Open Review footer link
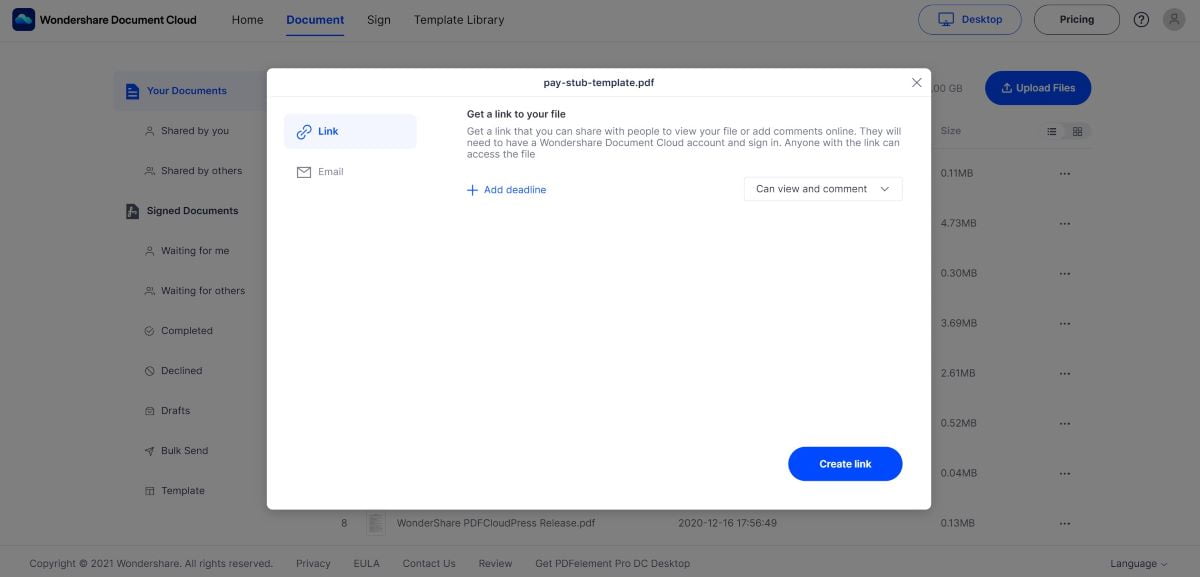Image resolution: width=1200 pixels, height=577 pixels. [495, 564]
